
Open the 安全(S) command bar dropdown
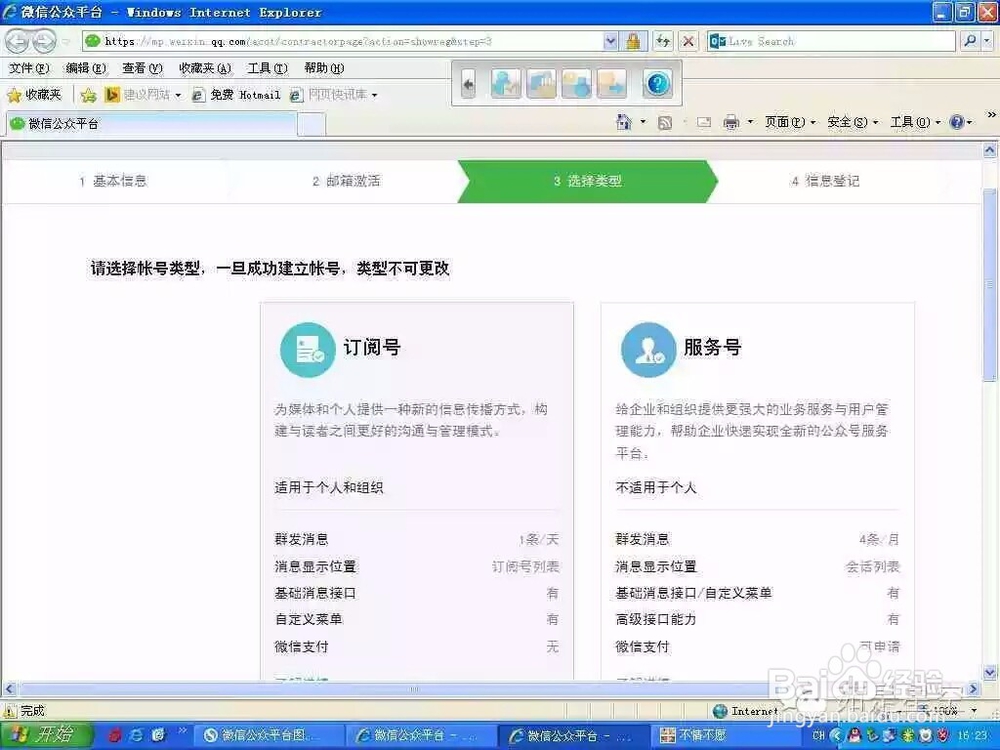(x=853, y=122)
